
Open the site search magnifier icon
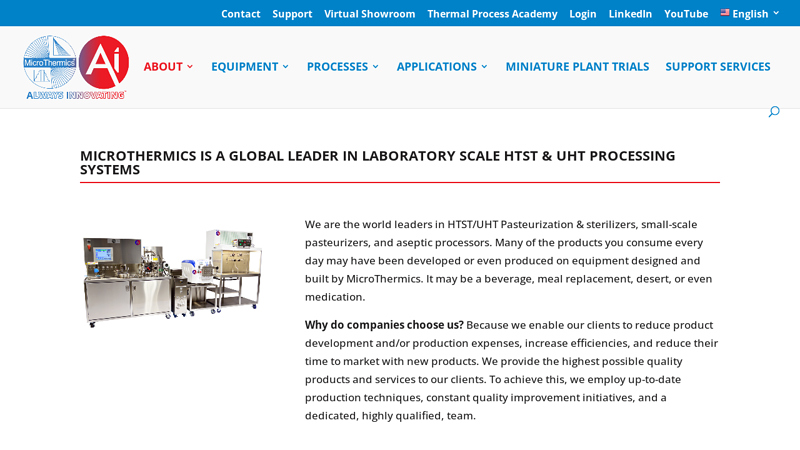(774, 112)
